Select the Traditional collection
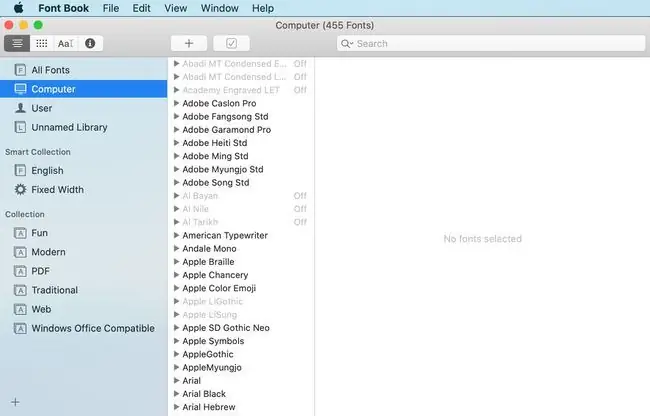The image size is (650, 416). pos(84,290)
